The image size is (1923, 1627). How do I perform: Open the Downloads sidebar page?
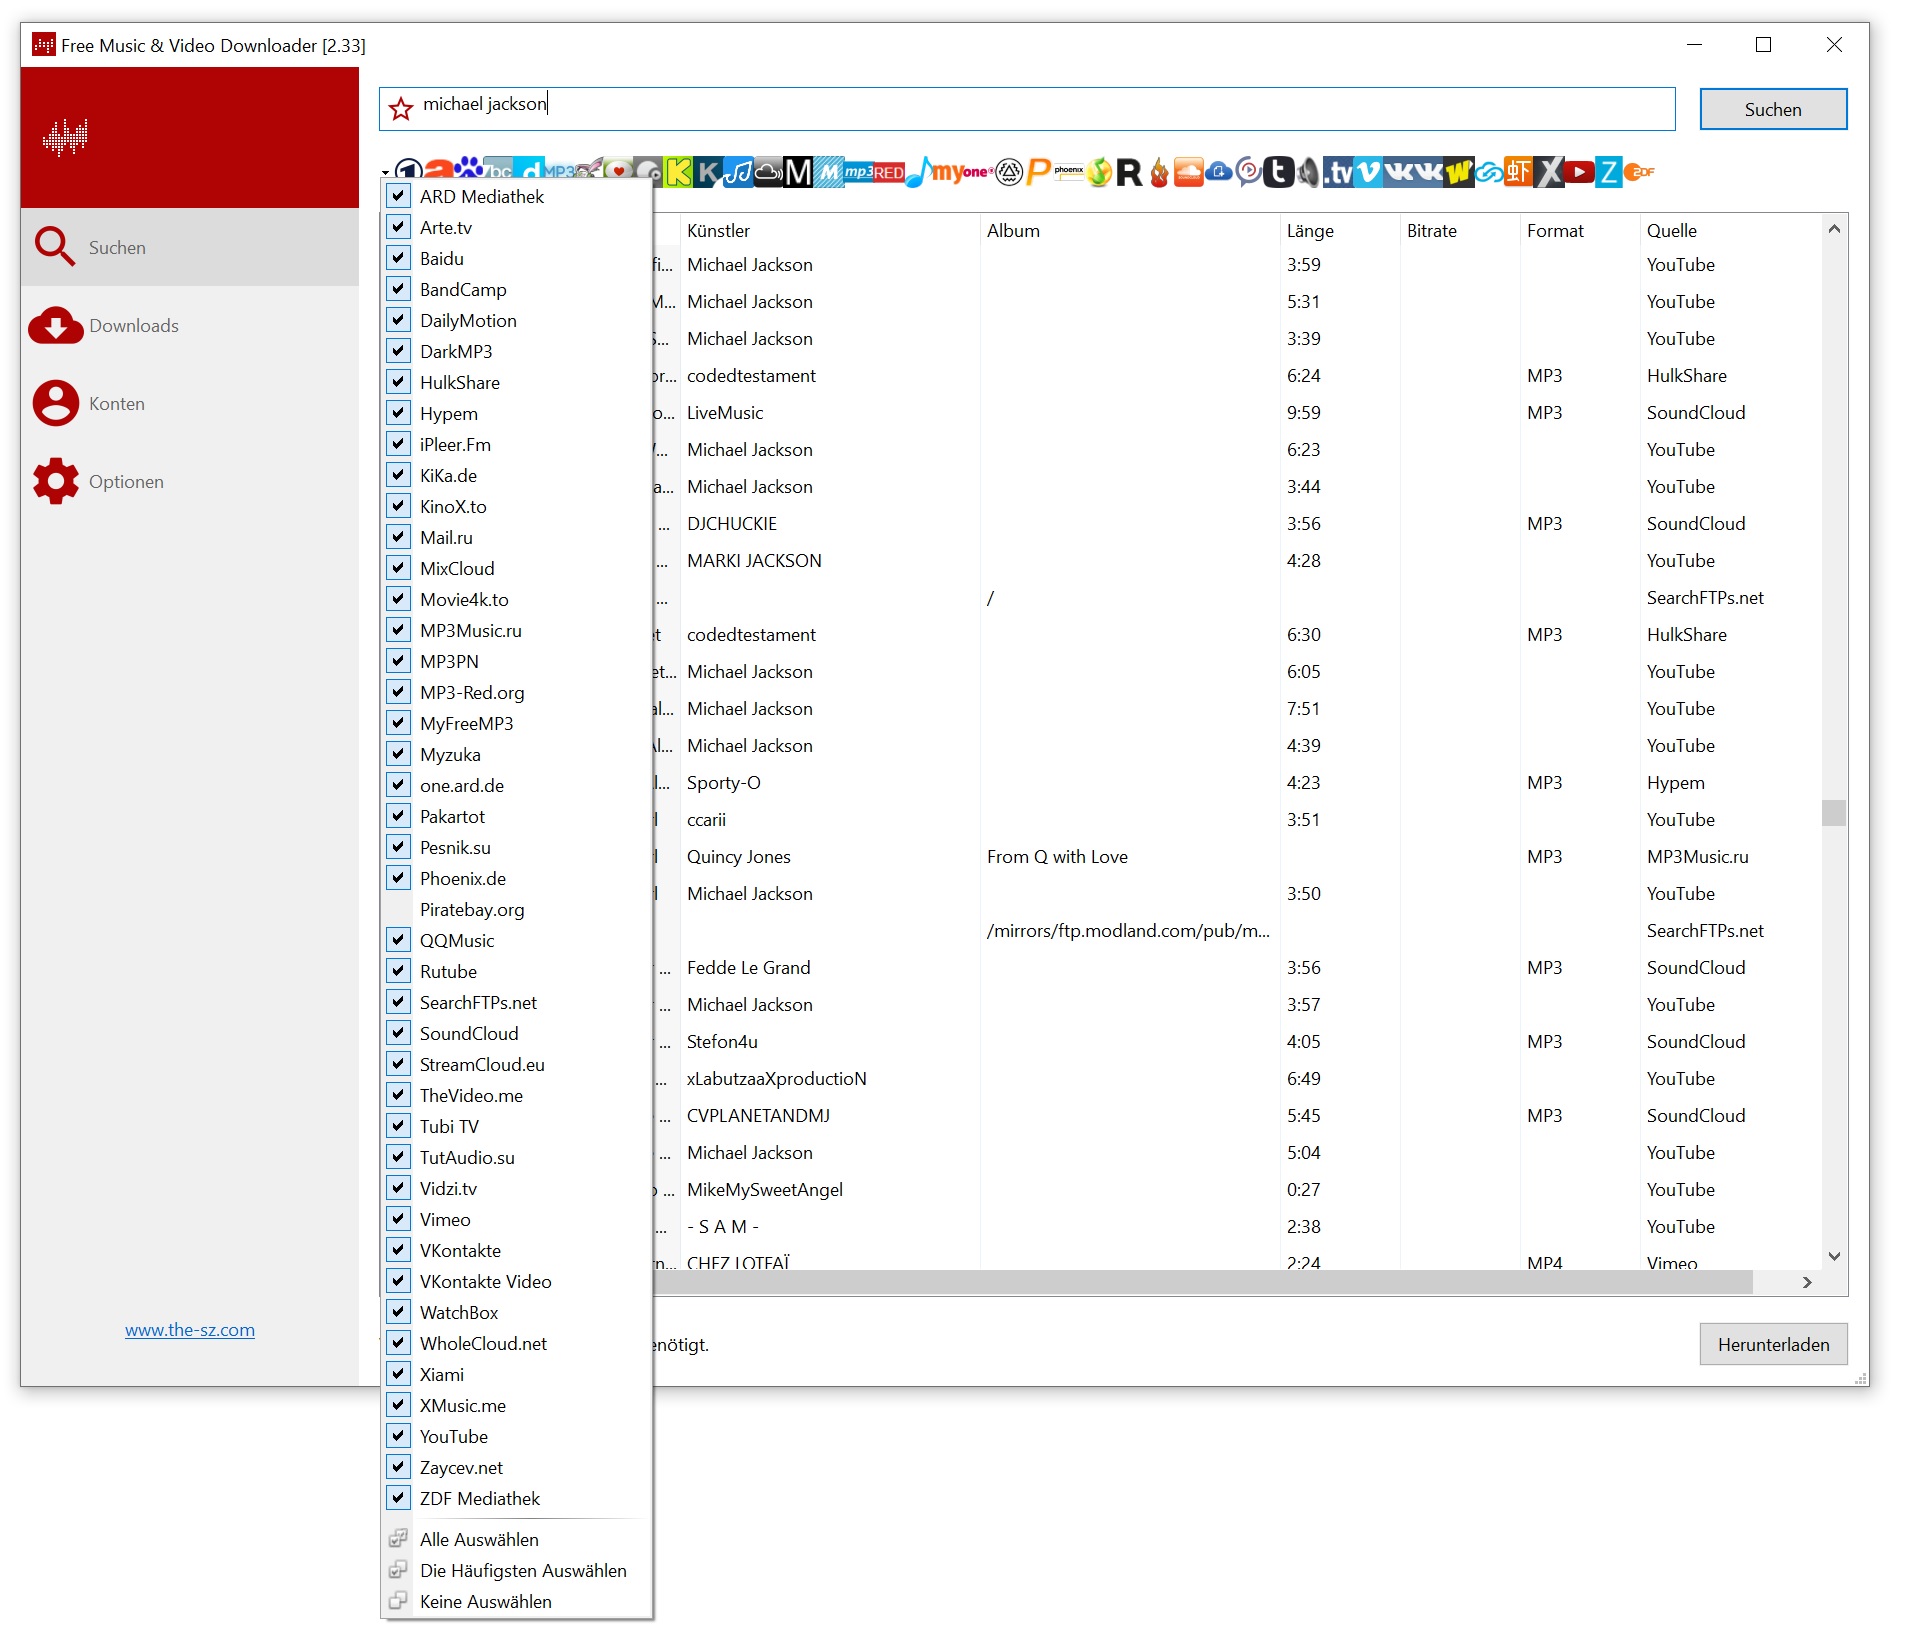pyautogui.click(x=190, y=325)
